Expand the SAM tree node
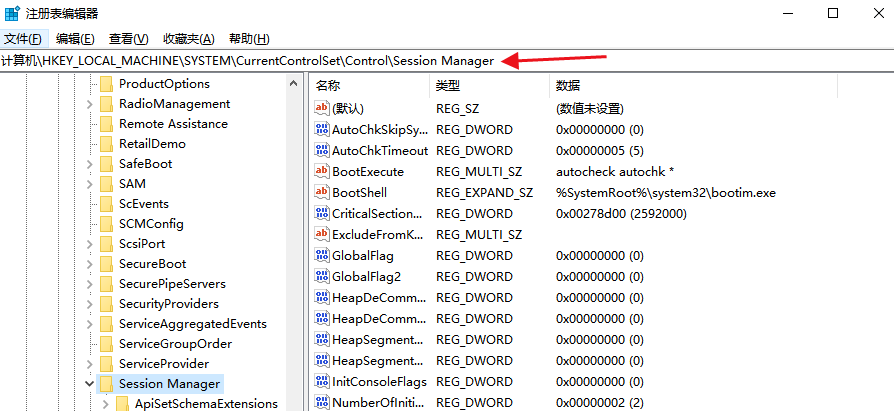Screen dimensions: 894x411 [90, 184]
